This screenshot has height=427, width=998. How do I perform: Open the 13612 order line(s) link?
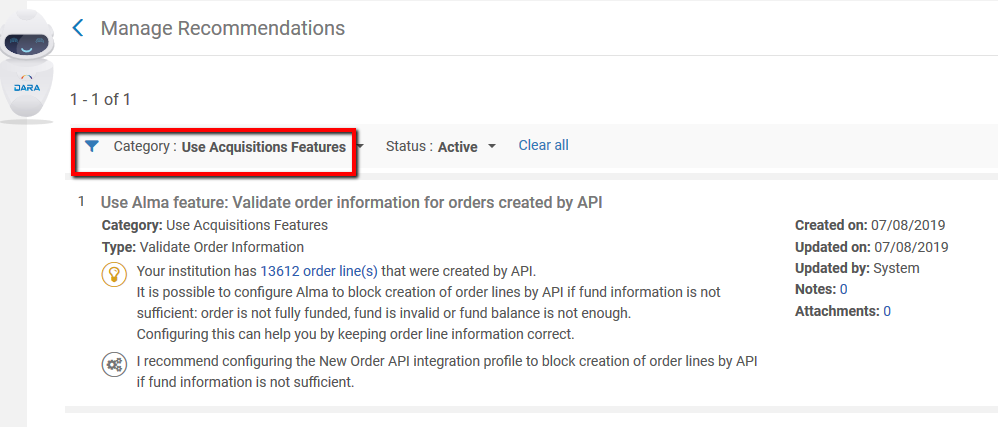(x=319, y=272)
